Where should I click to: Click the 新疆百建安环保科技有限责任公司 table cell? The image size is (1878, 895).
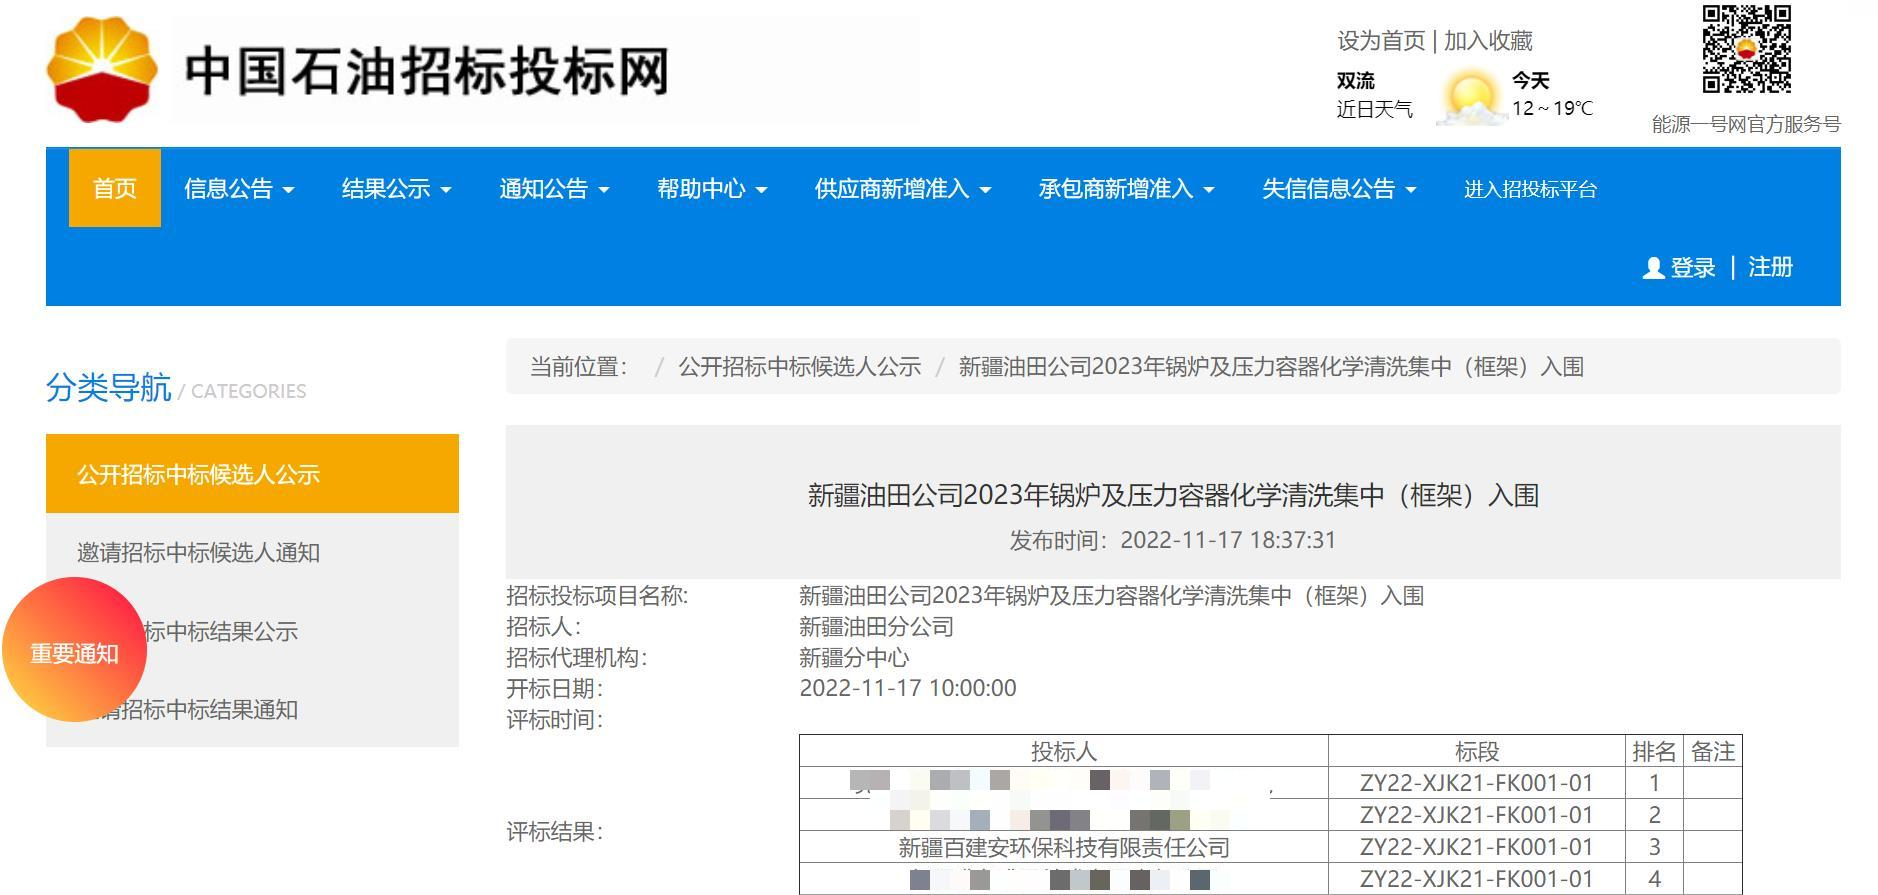pos(1064,848)
